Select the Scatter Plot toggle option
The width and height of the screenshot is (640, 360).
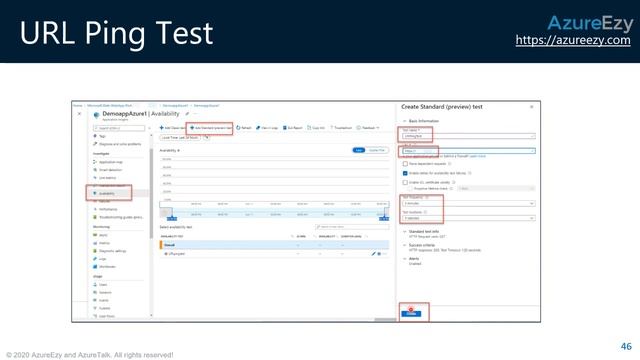[x=376, y=150]
